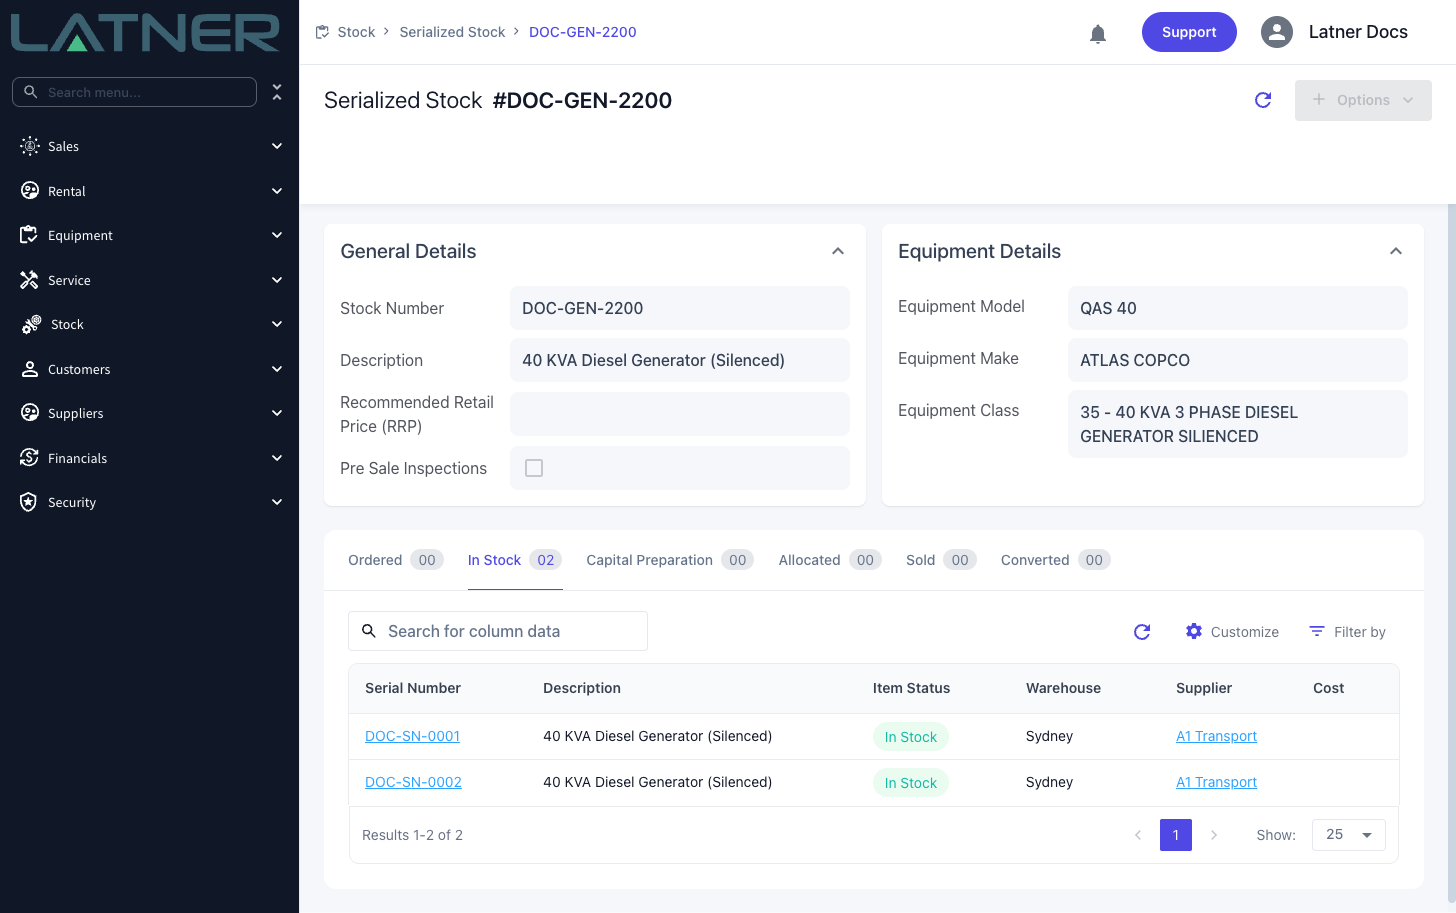The width and height of the screenshot is (1456, 913).
Task: Click page 1 pagination button
Action: [1176, 835]
